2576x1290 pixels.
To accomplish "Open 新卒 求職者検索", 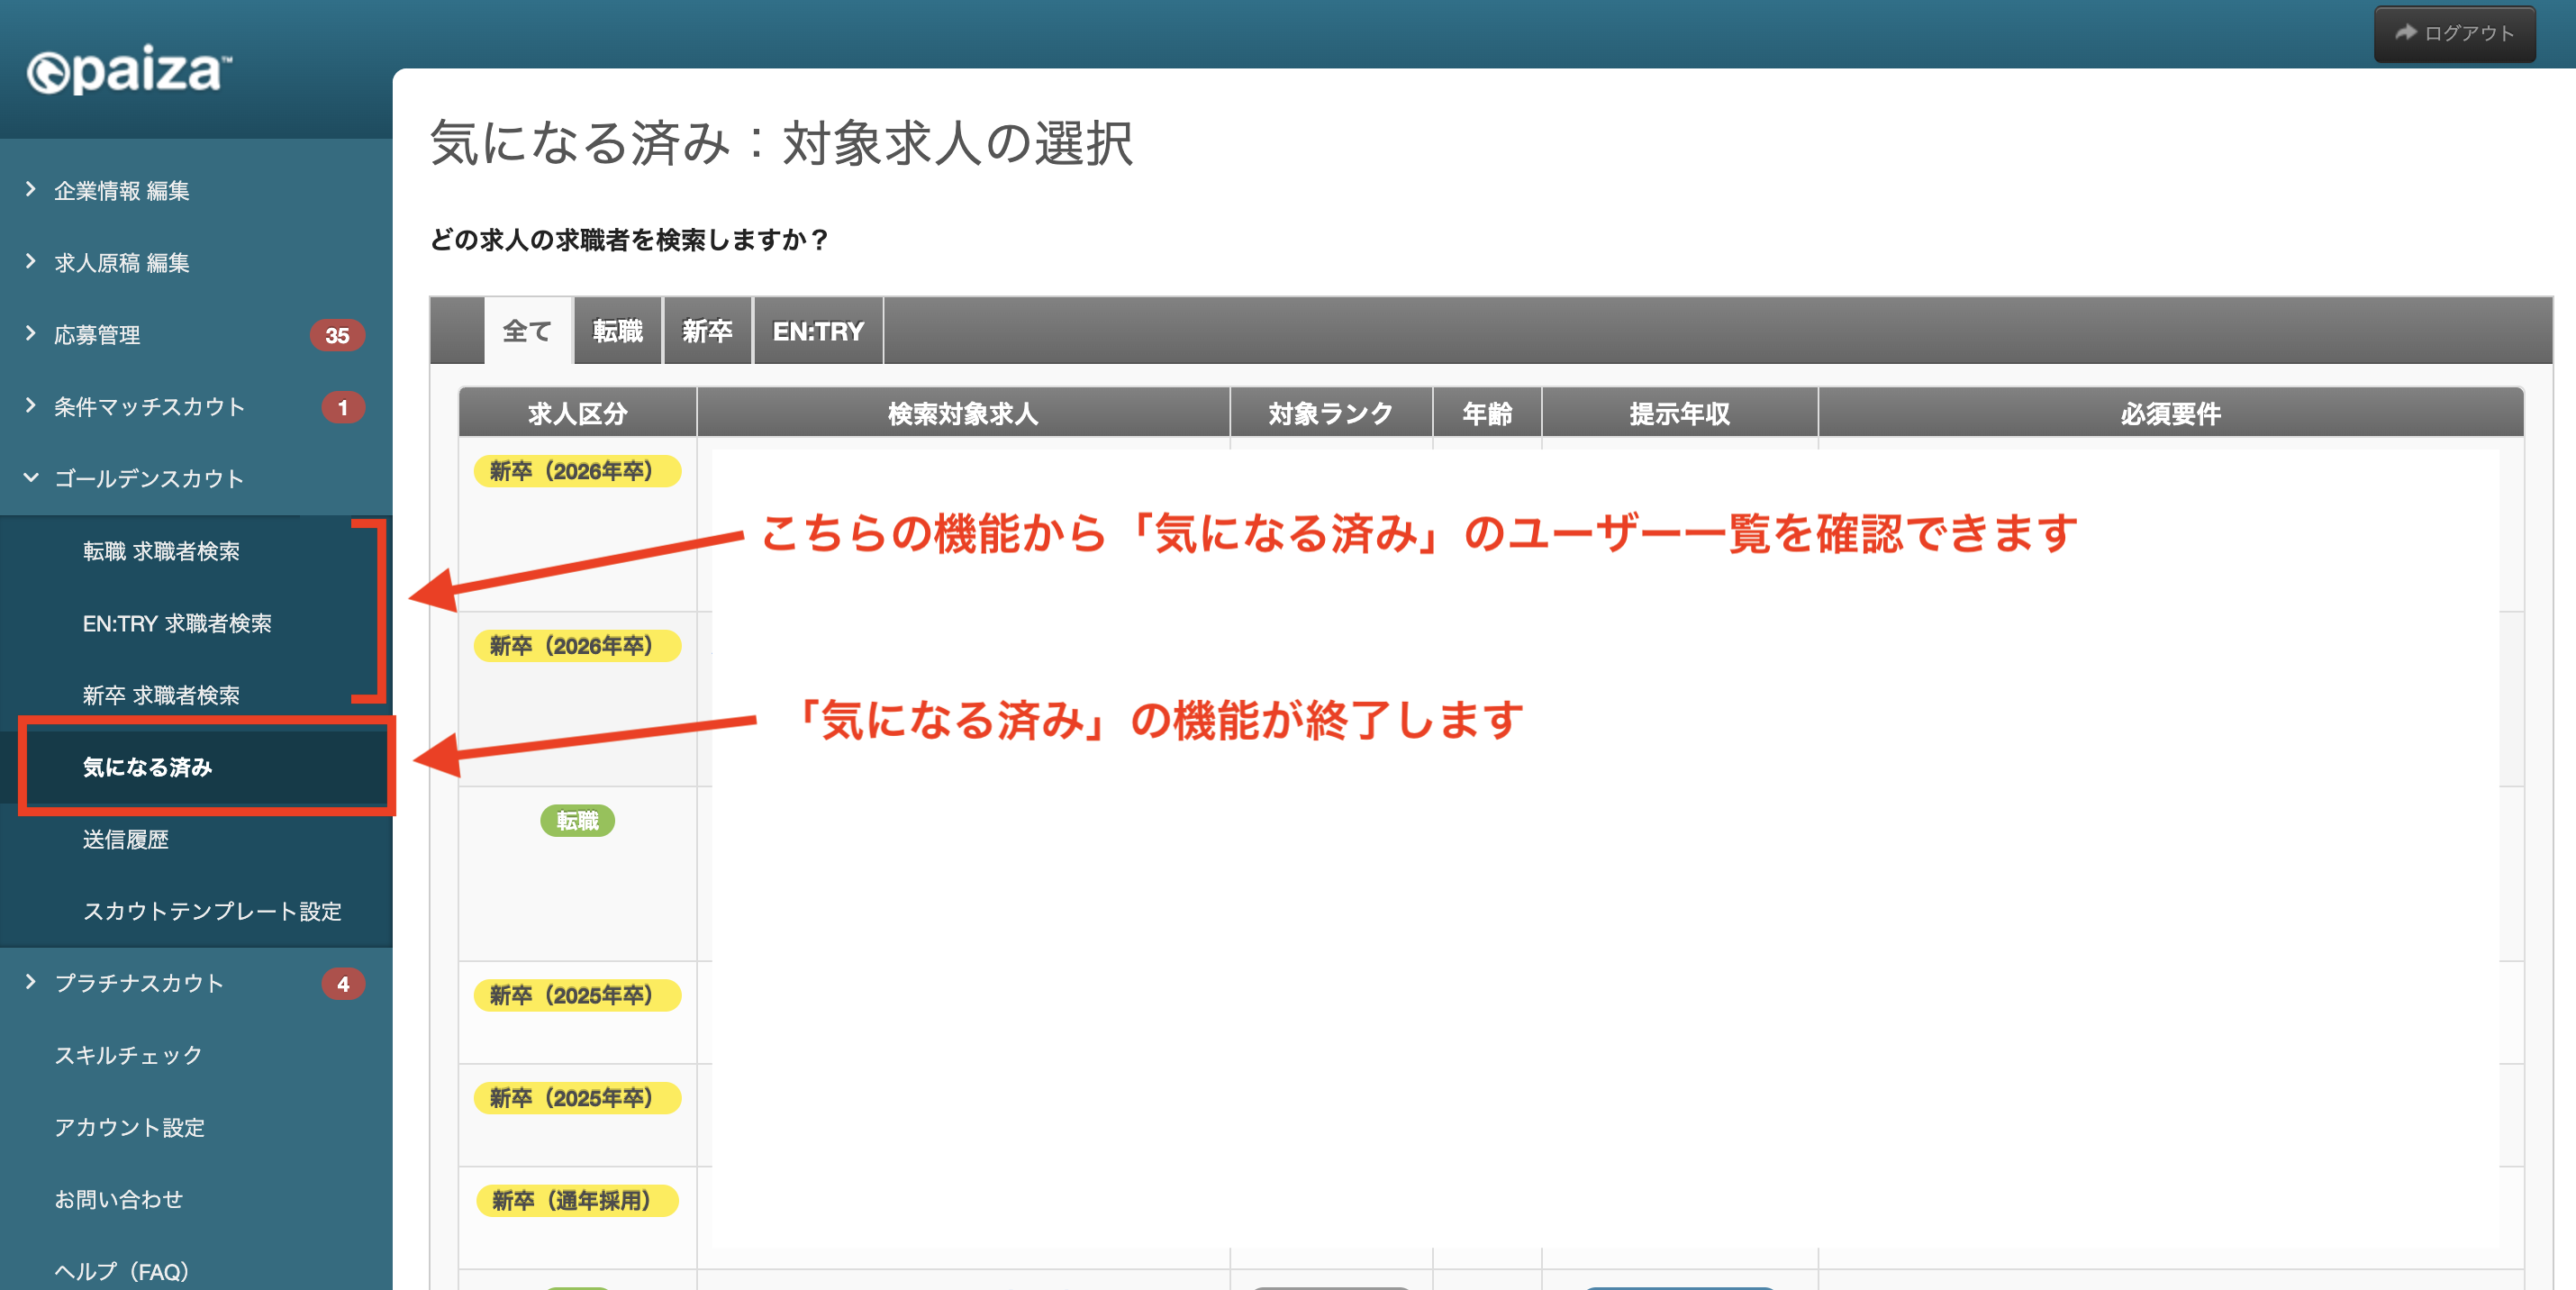I will pos(161,695).
